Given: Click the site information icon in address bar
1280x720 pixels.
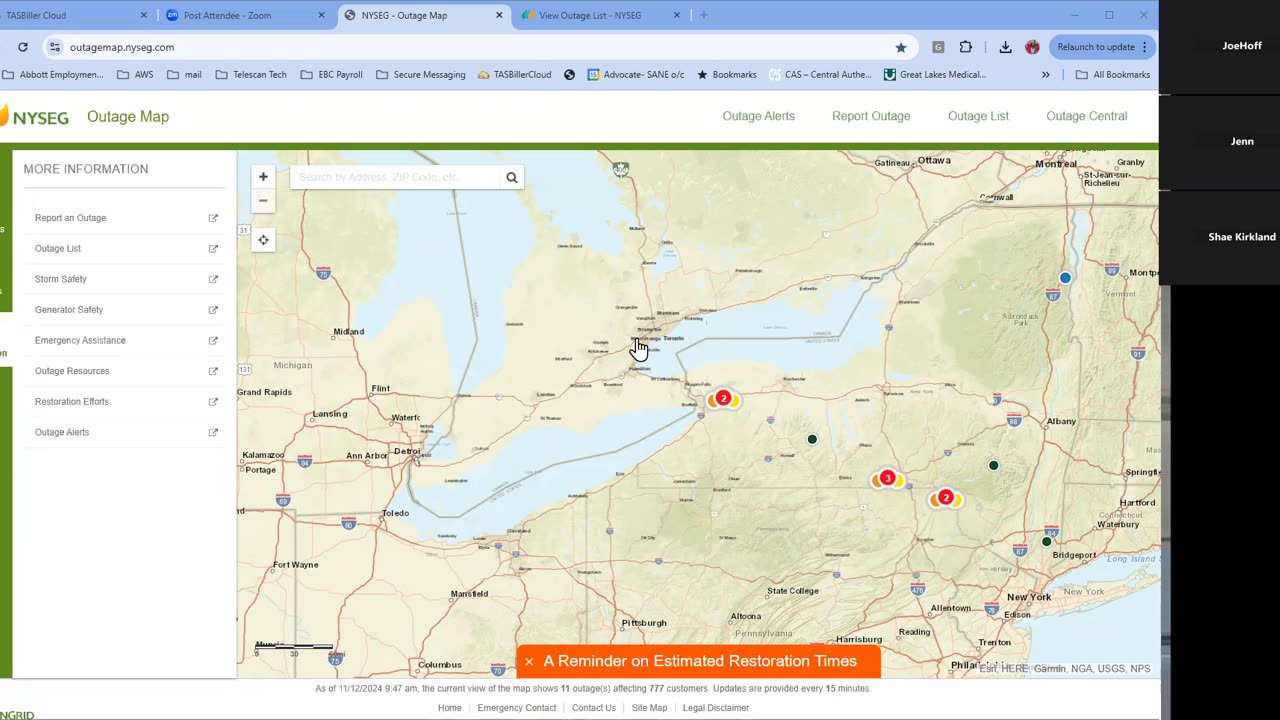Looking at the screenshot, I should (55, 47).
